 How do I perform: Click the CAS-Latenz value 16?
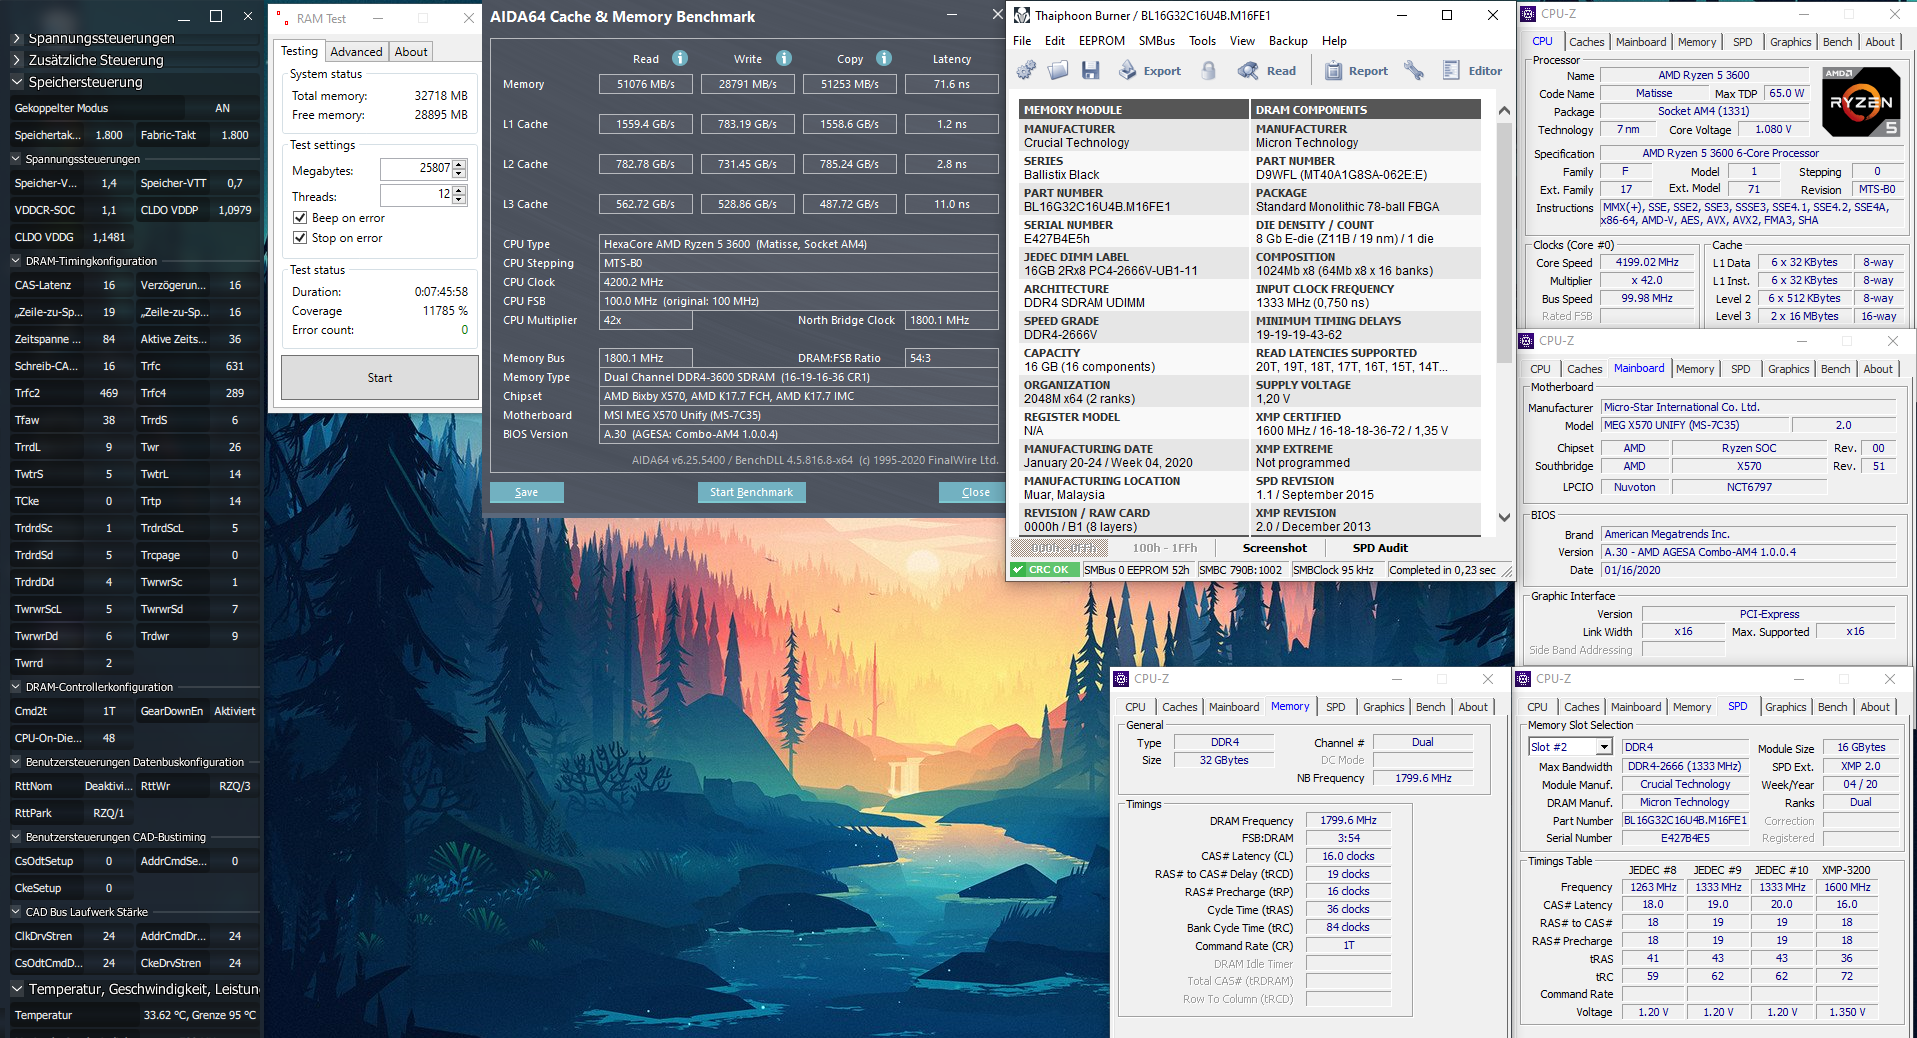coord(109,285)
